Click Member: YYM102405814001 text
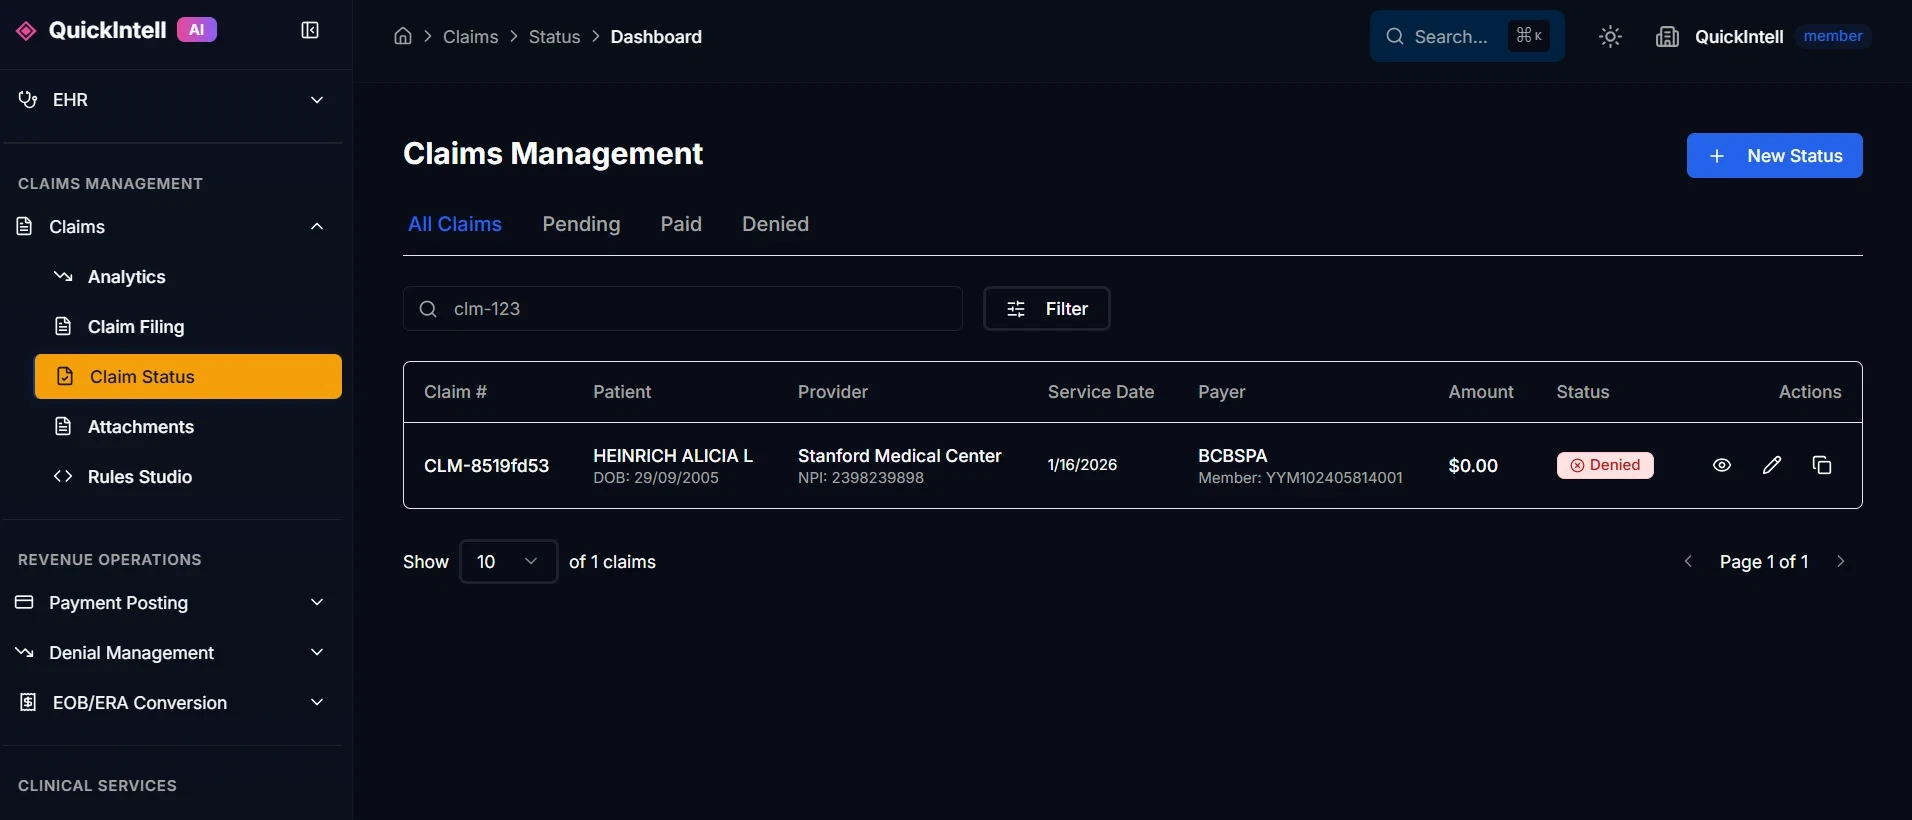 click(1300, 478)
